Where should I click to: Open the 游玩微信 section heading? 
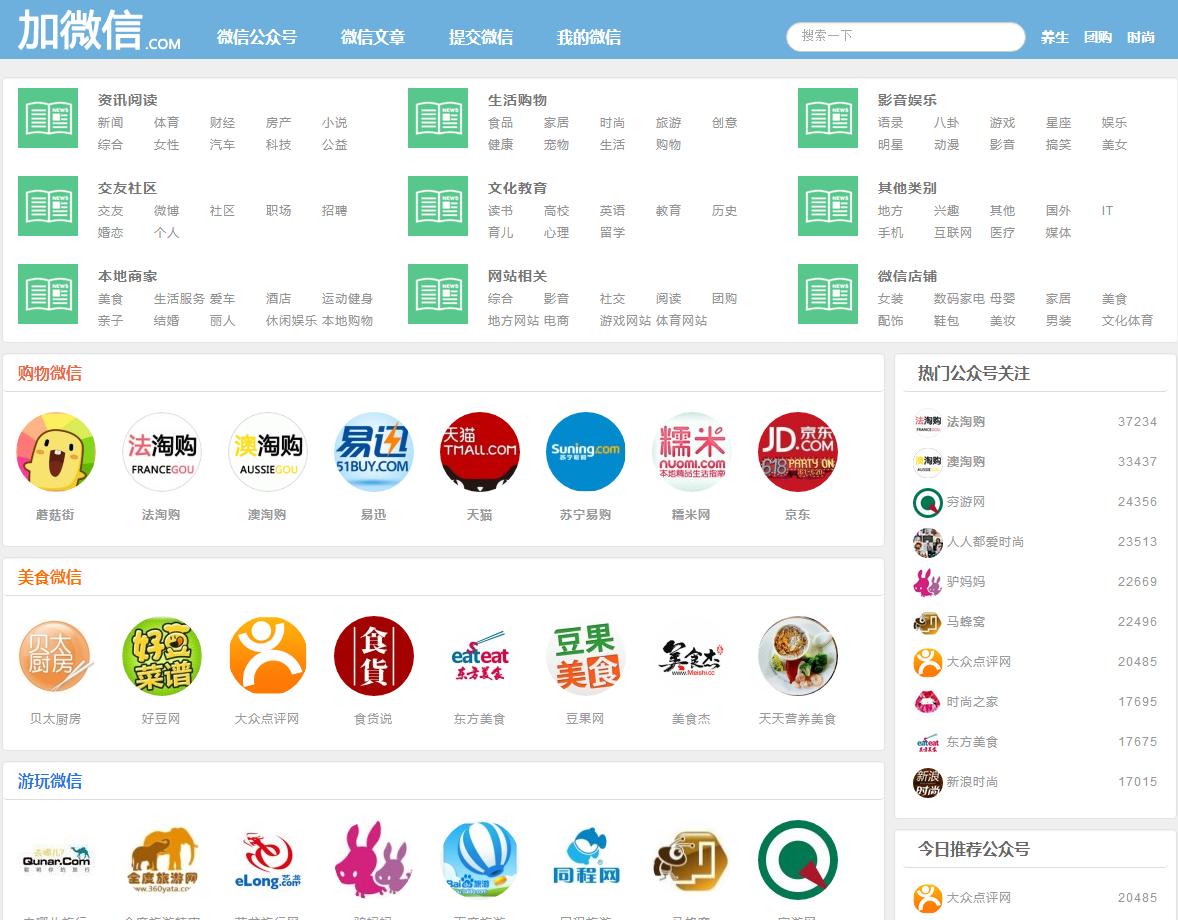tap(50, 782)
